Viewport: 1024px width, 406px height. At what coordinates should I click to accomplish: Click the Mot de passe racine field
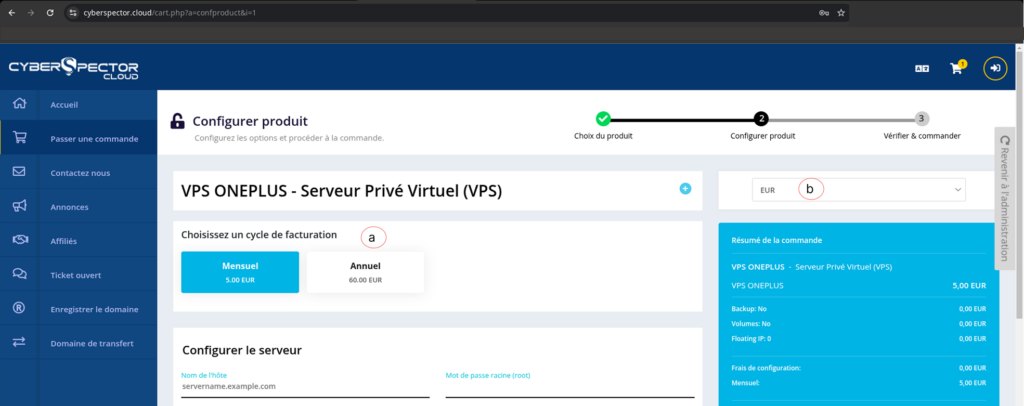click(x=569, y=386)
